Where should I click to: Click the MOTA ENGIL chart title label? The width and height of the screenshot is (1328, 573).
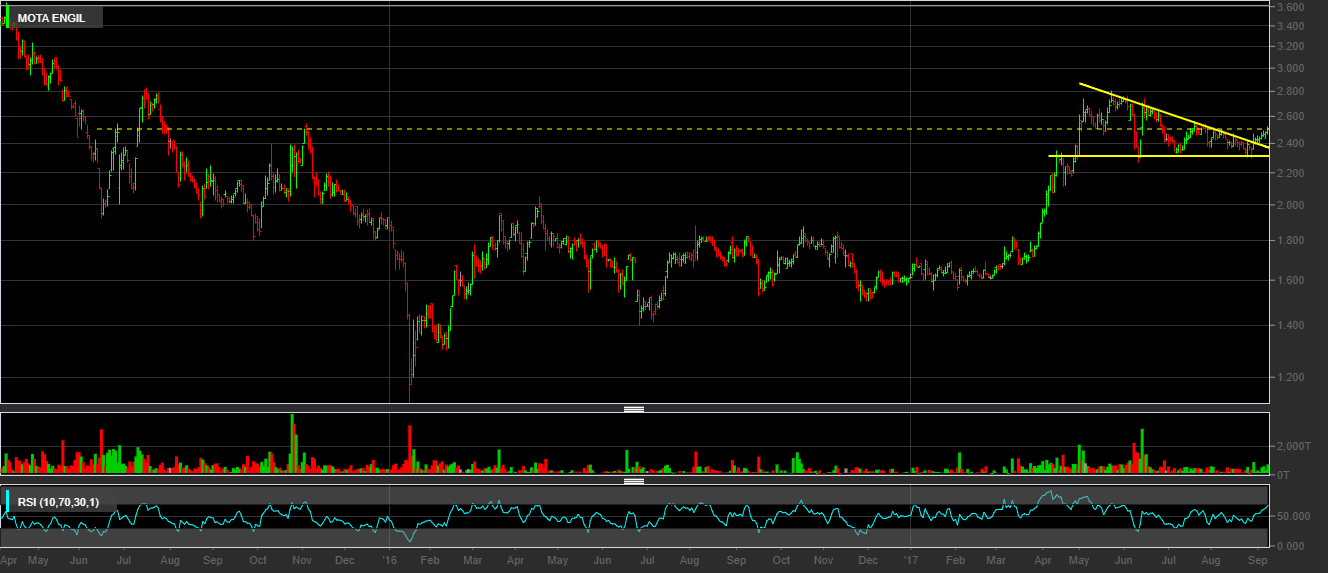coord(51,18)
